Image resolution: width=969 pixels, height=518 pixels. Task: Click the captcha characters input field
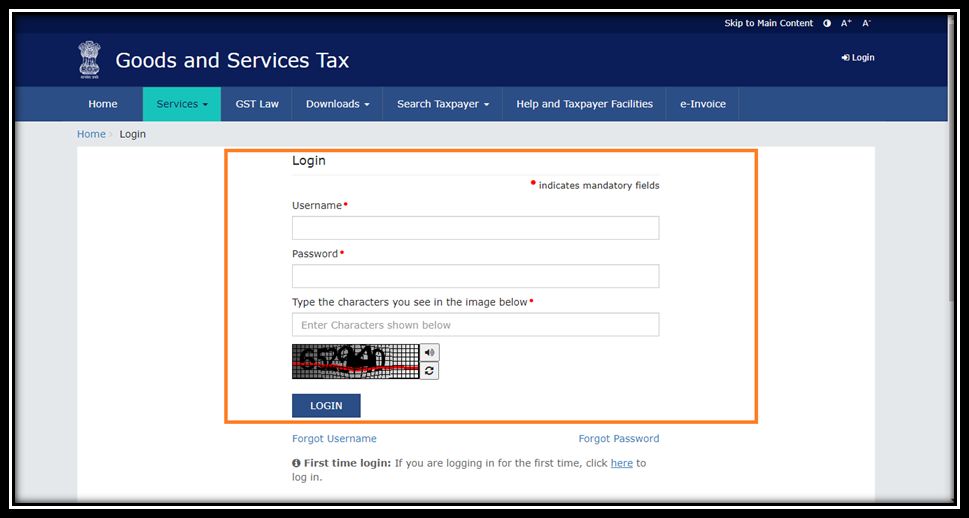pyautogui.click(x=475, y=325)
